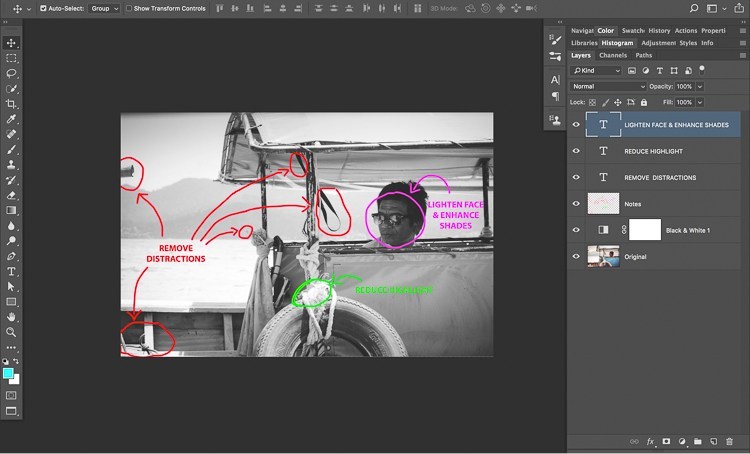Select the Rectangle shape tool
The width and height of the screenshot is (750, 454).
[x=11, y=302]
